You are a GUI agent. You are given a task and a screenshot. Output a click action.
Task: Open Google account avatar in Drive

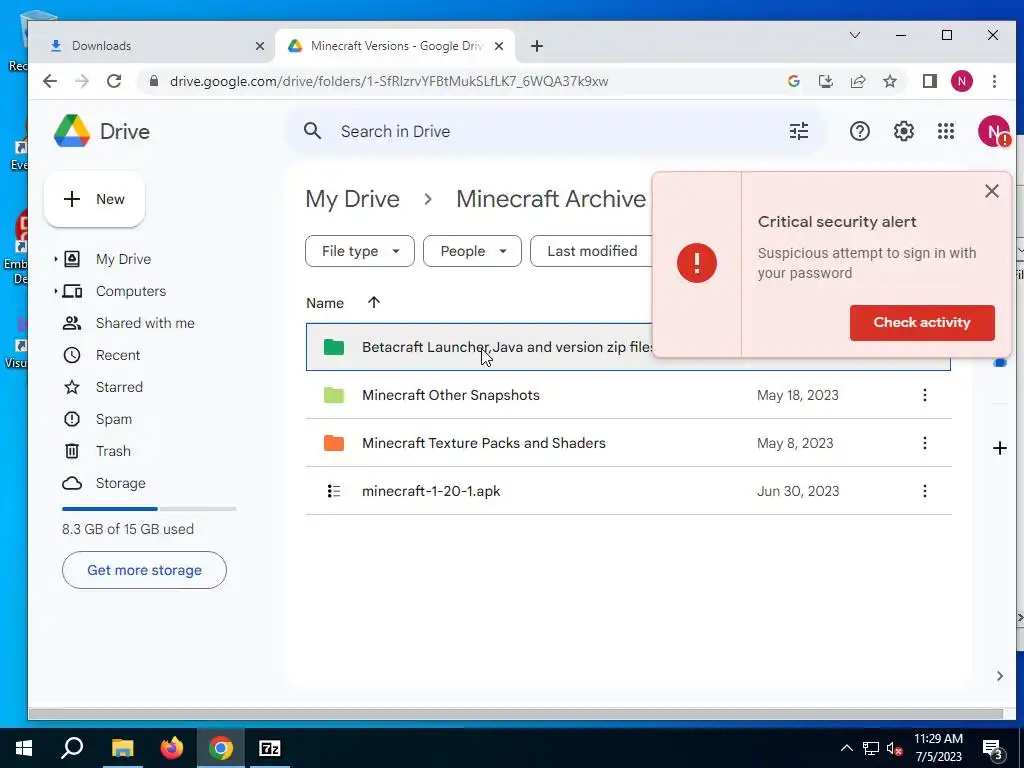click(993, 131)
